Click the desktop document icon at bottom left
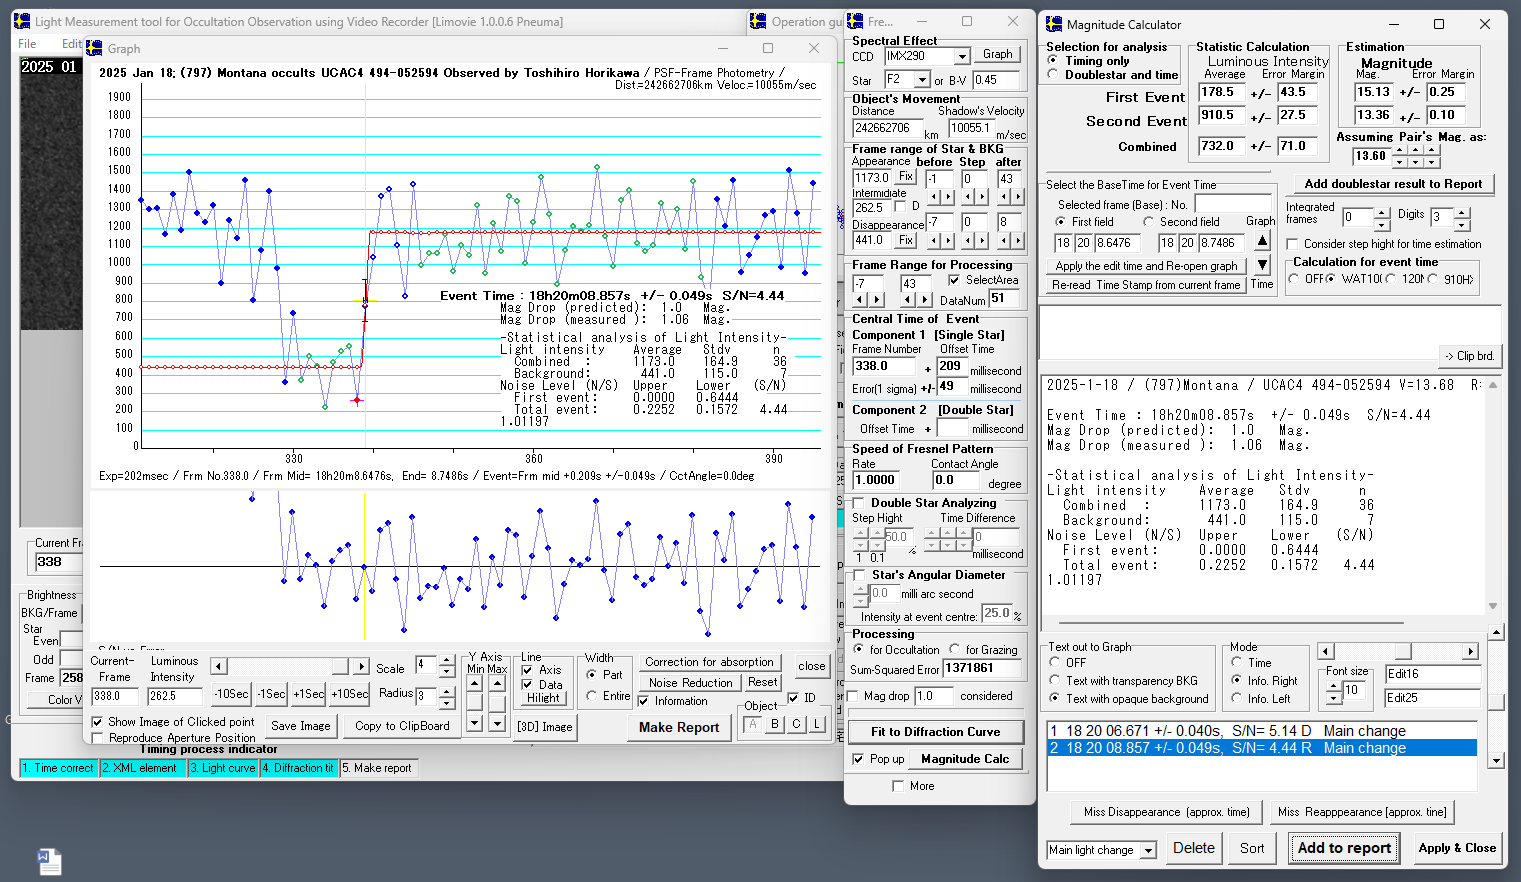 click(x=49, y=861)
